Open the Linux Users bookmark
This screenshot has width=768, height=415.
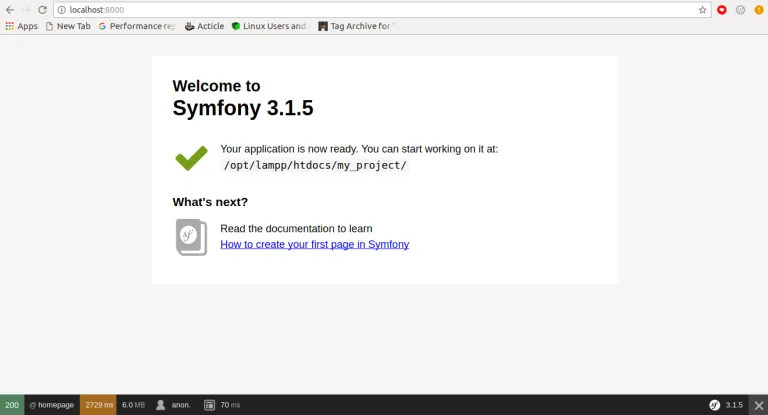pyautogui.click(x=270, y=26)
